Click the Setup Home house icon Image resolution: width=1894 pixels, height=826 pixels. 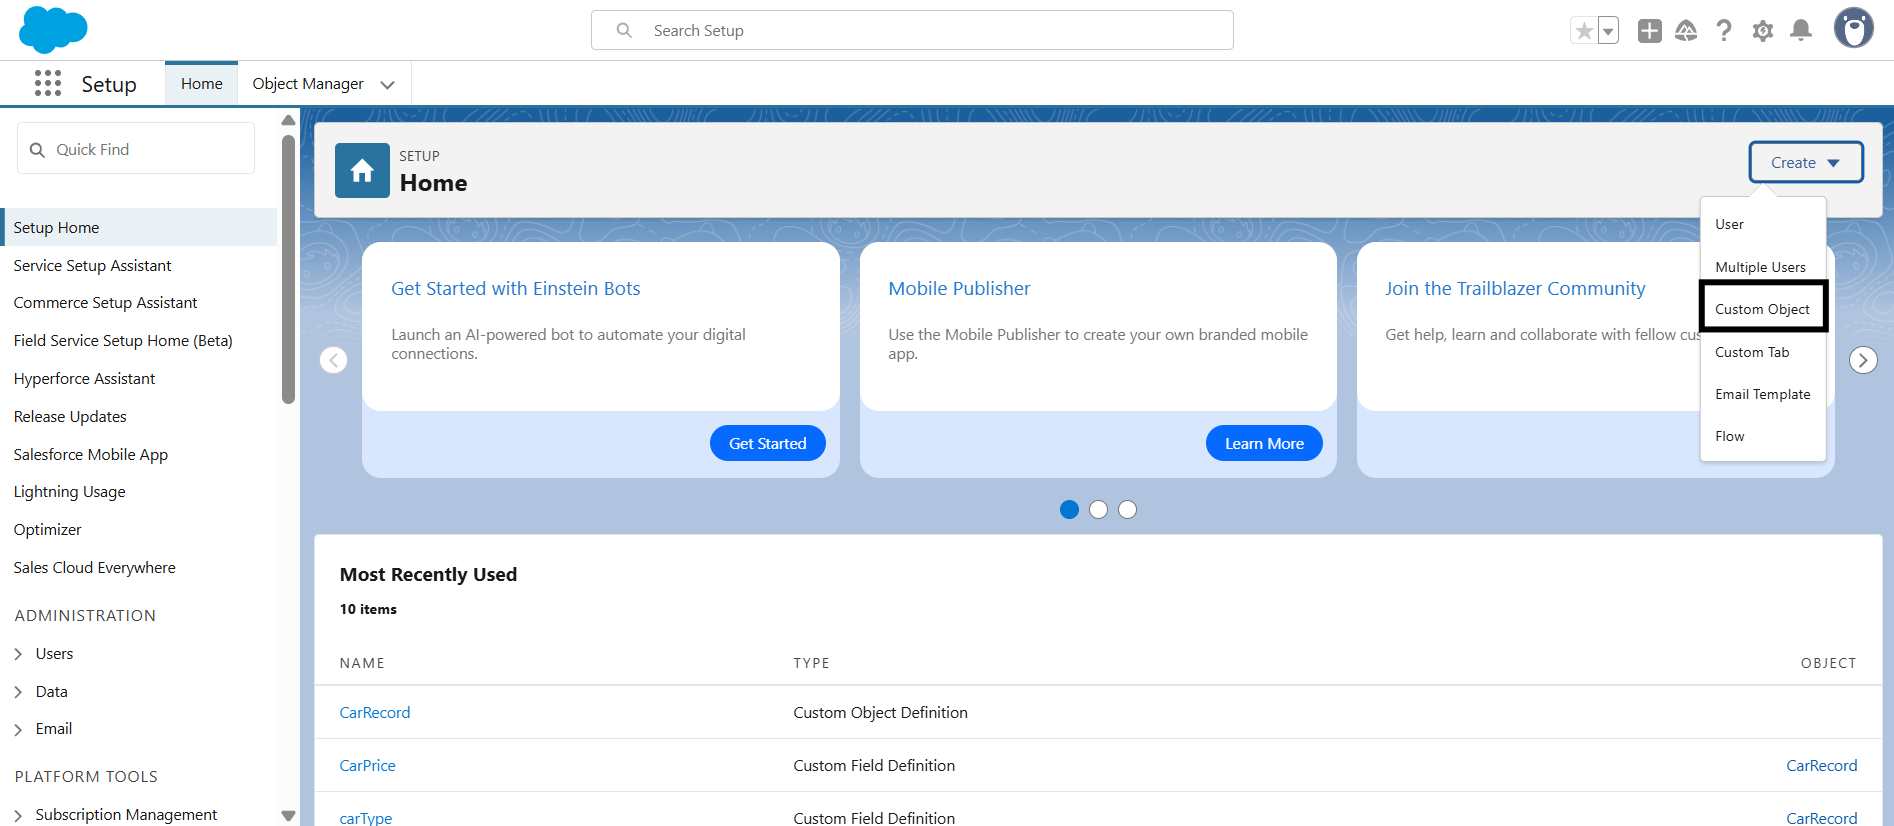tap(362, 171)
